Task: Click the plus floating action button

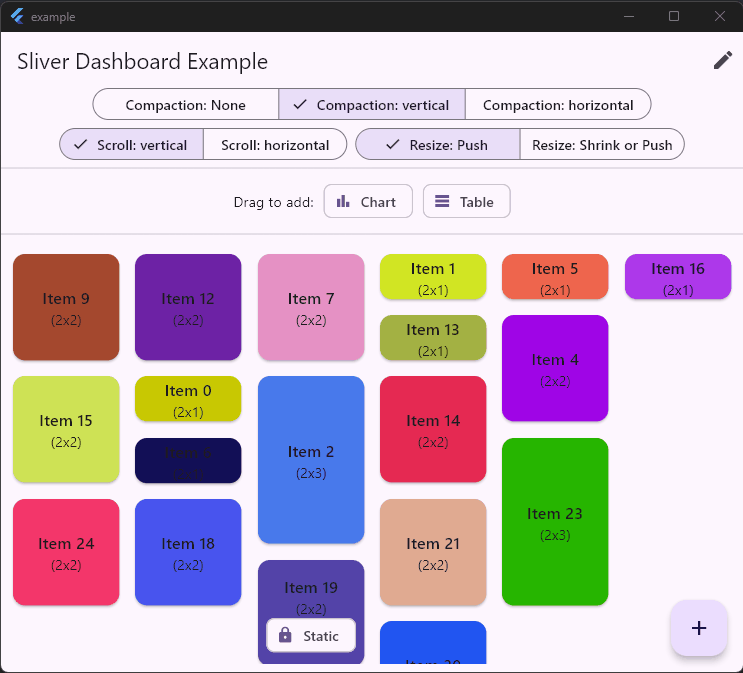Action: click(698, 628)
